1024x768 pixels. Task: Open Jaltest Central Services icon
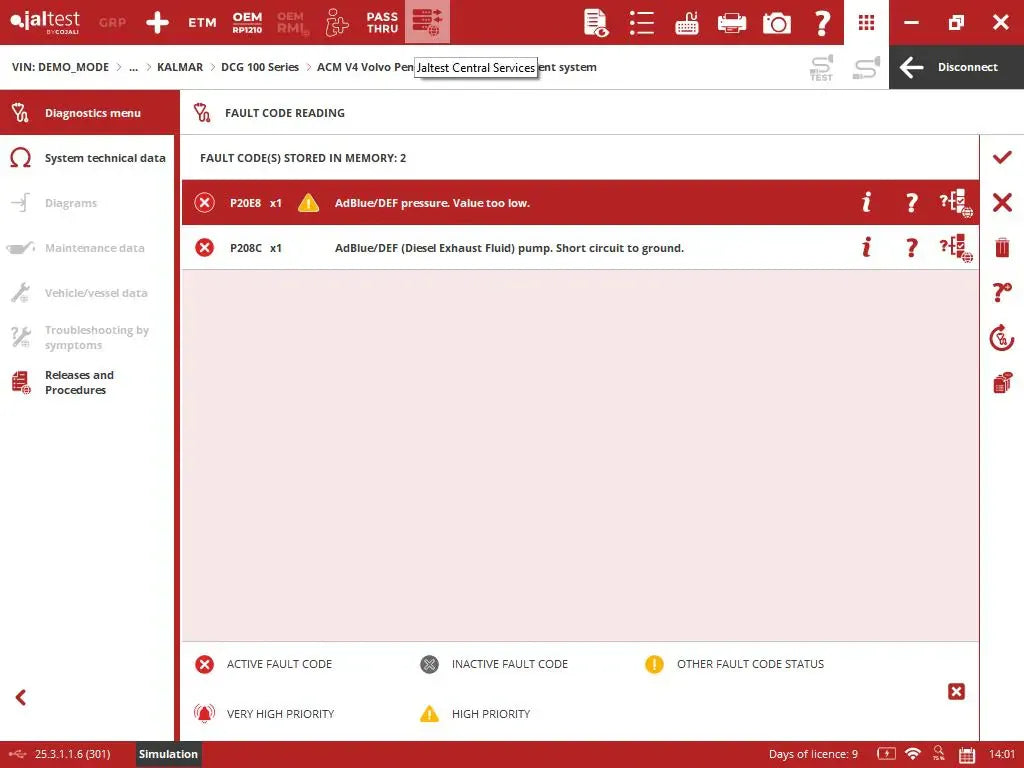click(x=427, y=22)
